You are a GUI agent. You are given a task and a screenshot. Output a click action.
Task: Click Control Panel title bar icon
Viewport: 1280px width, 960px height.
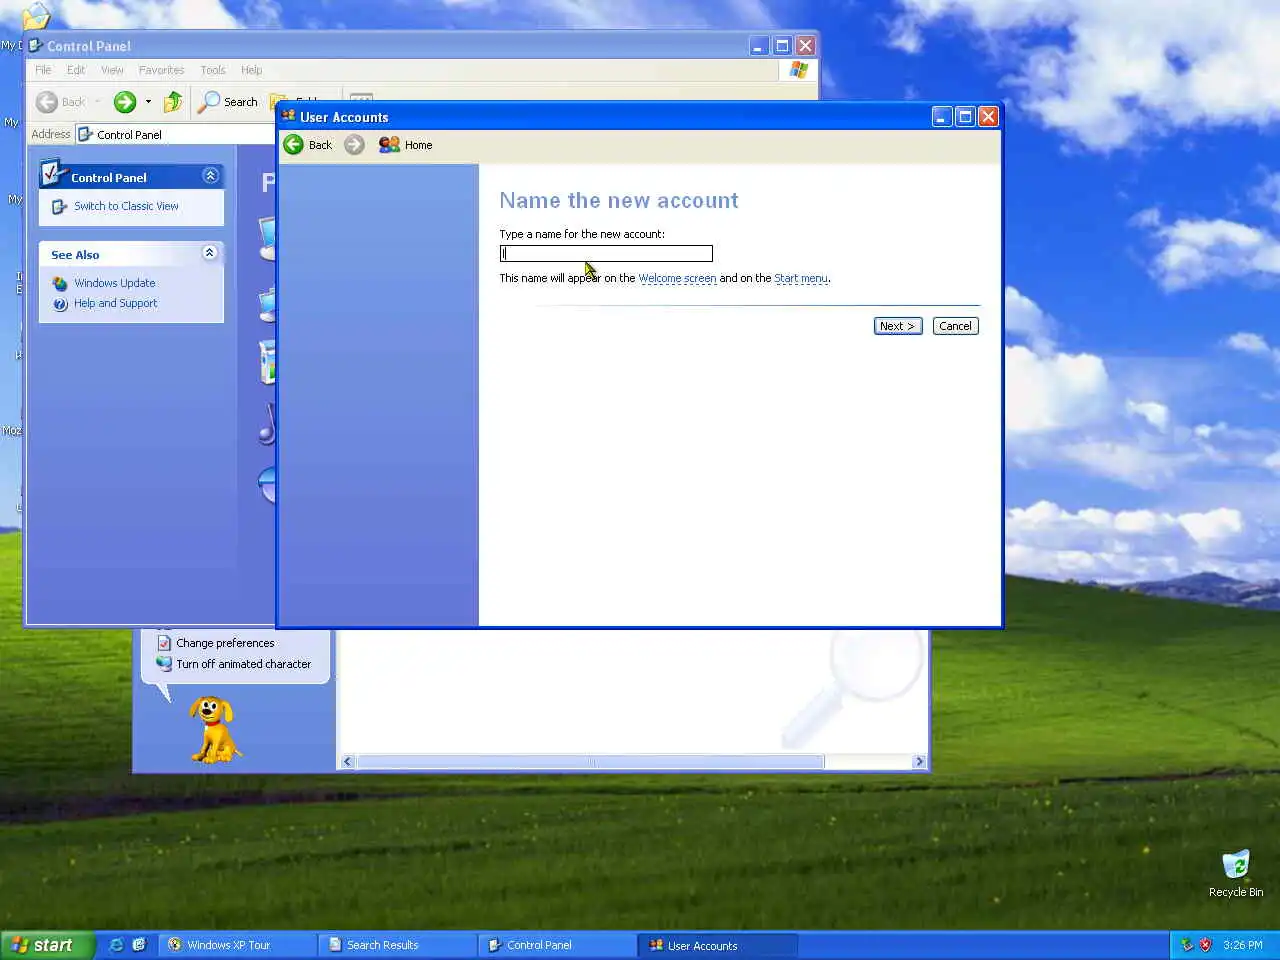(x=35, y=46)
